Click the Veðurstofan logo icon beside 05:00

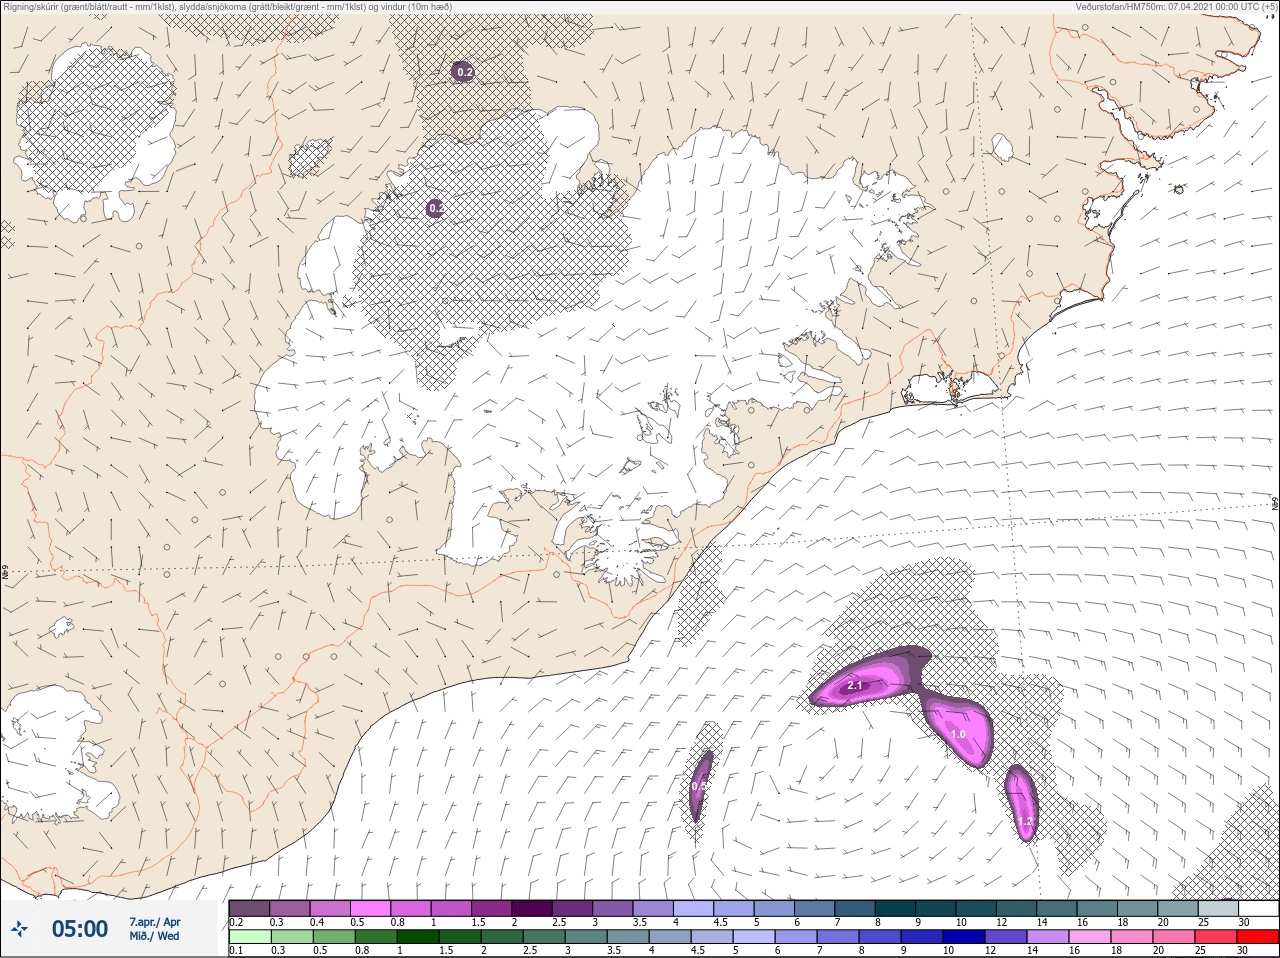(x=19, y=929)
